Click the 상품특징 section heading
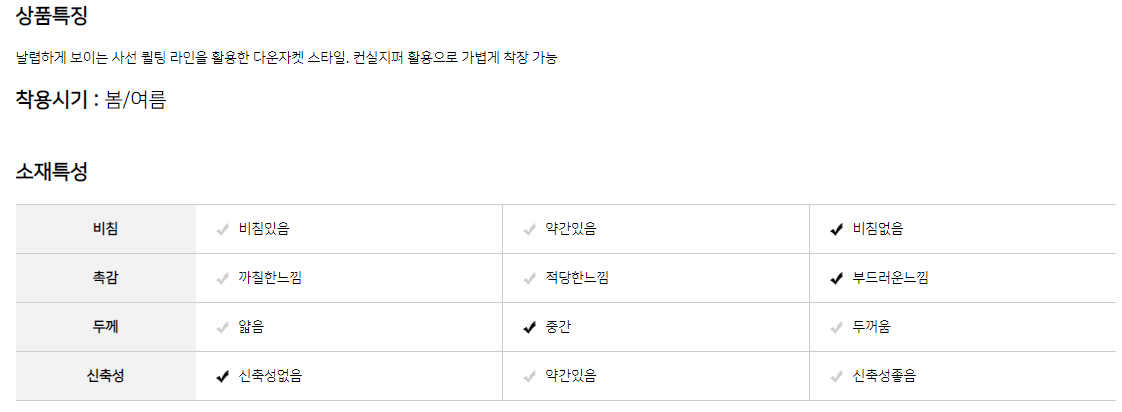The width and height of the screenshot is (1122, 412). click(54, 17)
